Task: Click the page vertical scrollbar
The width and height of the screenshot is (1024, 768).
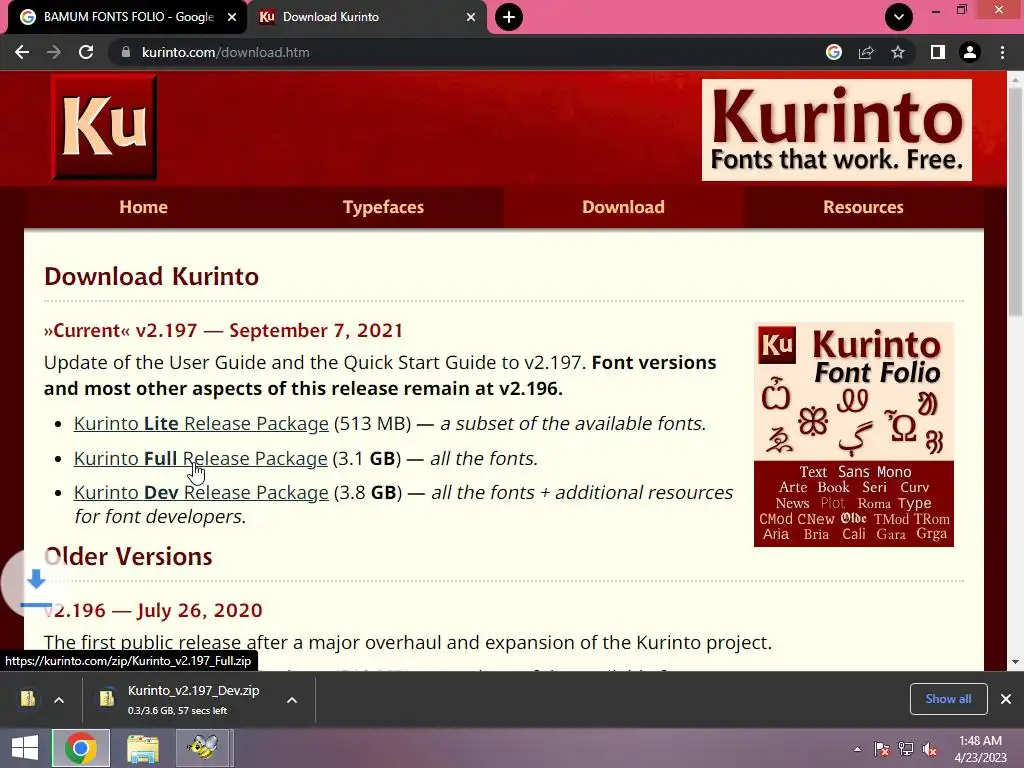Action: pyautogui.click(x=1015, y=202)
